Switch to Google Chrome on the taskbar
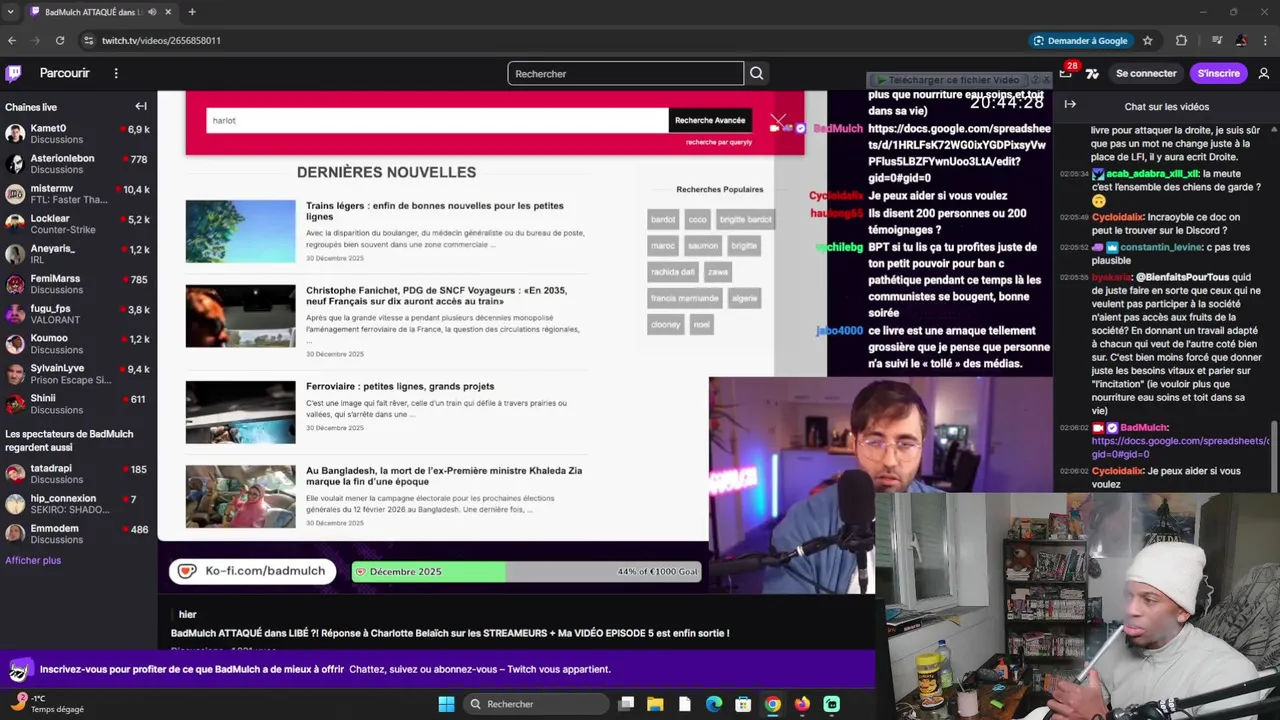This screenshot has height=720, width=1280. [x=773, y=704]
